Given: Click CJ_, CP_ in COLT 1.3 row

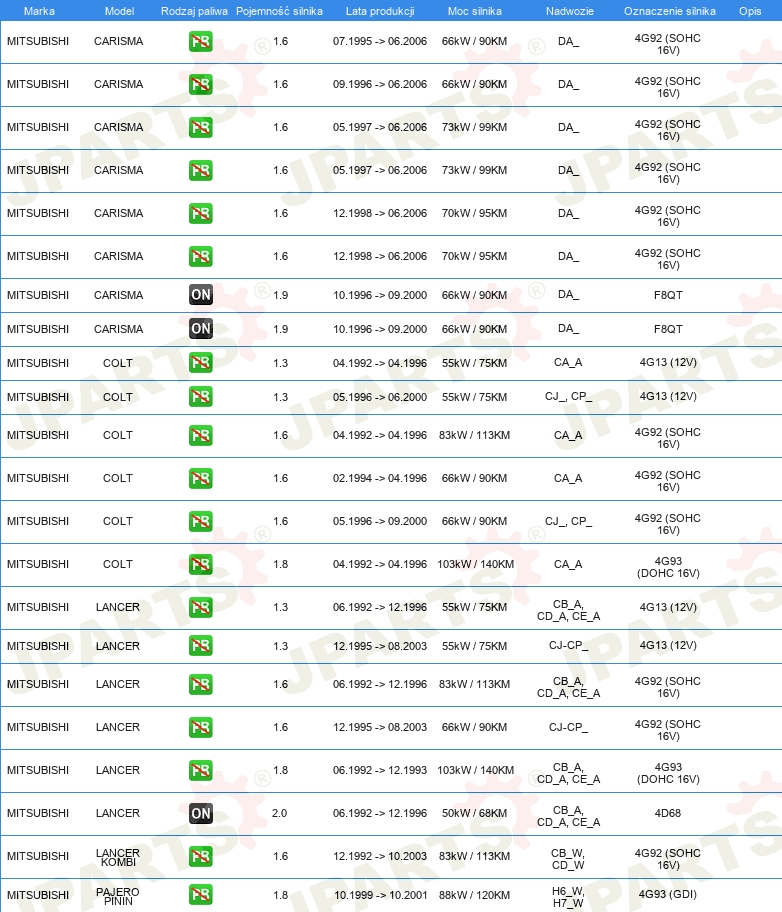Looking at the screenshot, I should (568, 397).
